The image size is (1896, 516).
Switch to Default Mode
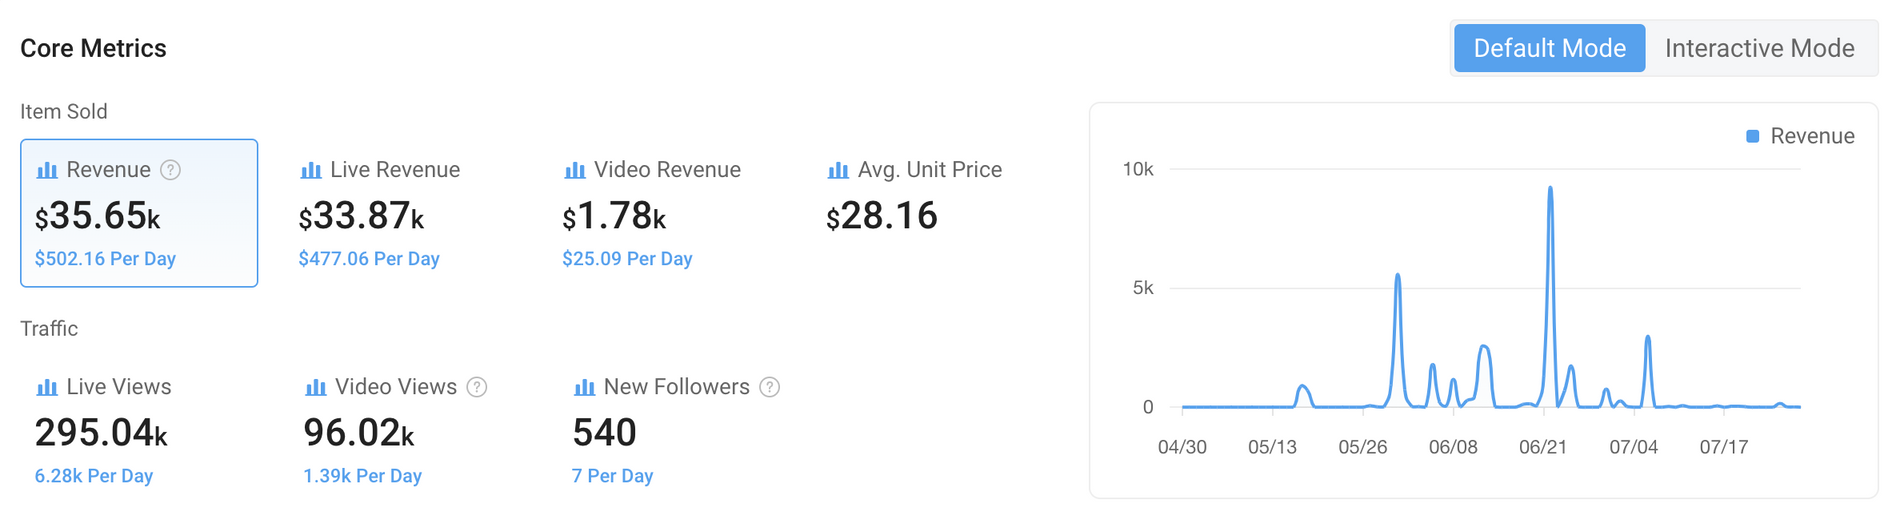pos(1549,48)
